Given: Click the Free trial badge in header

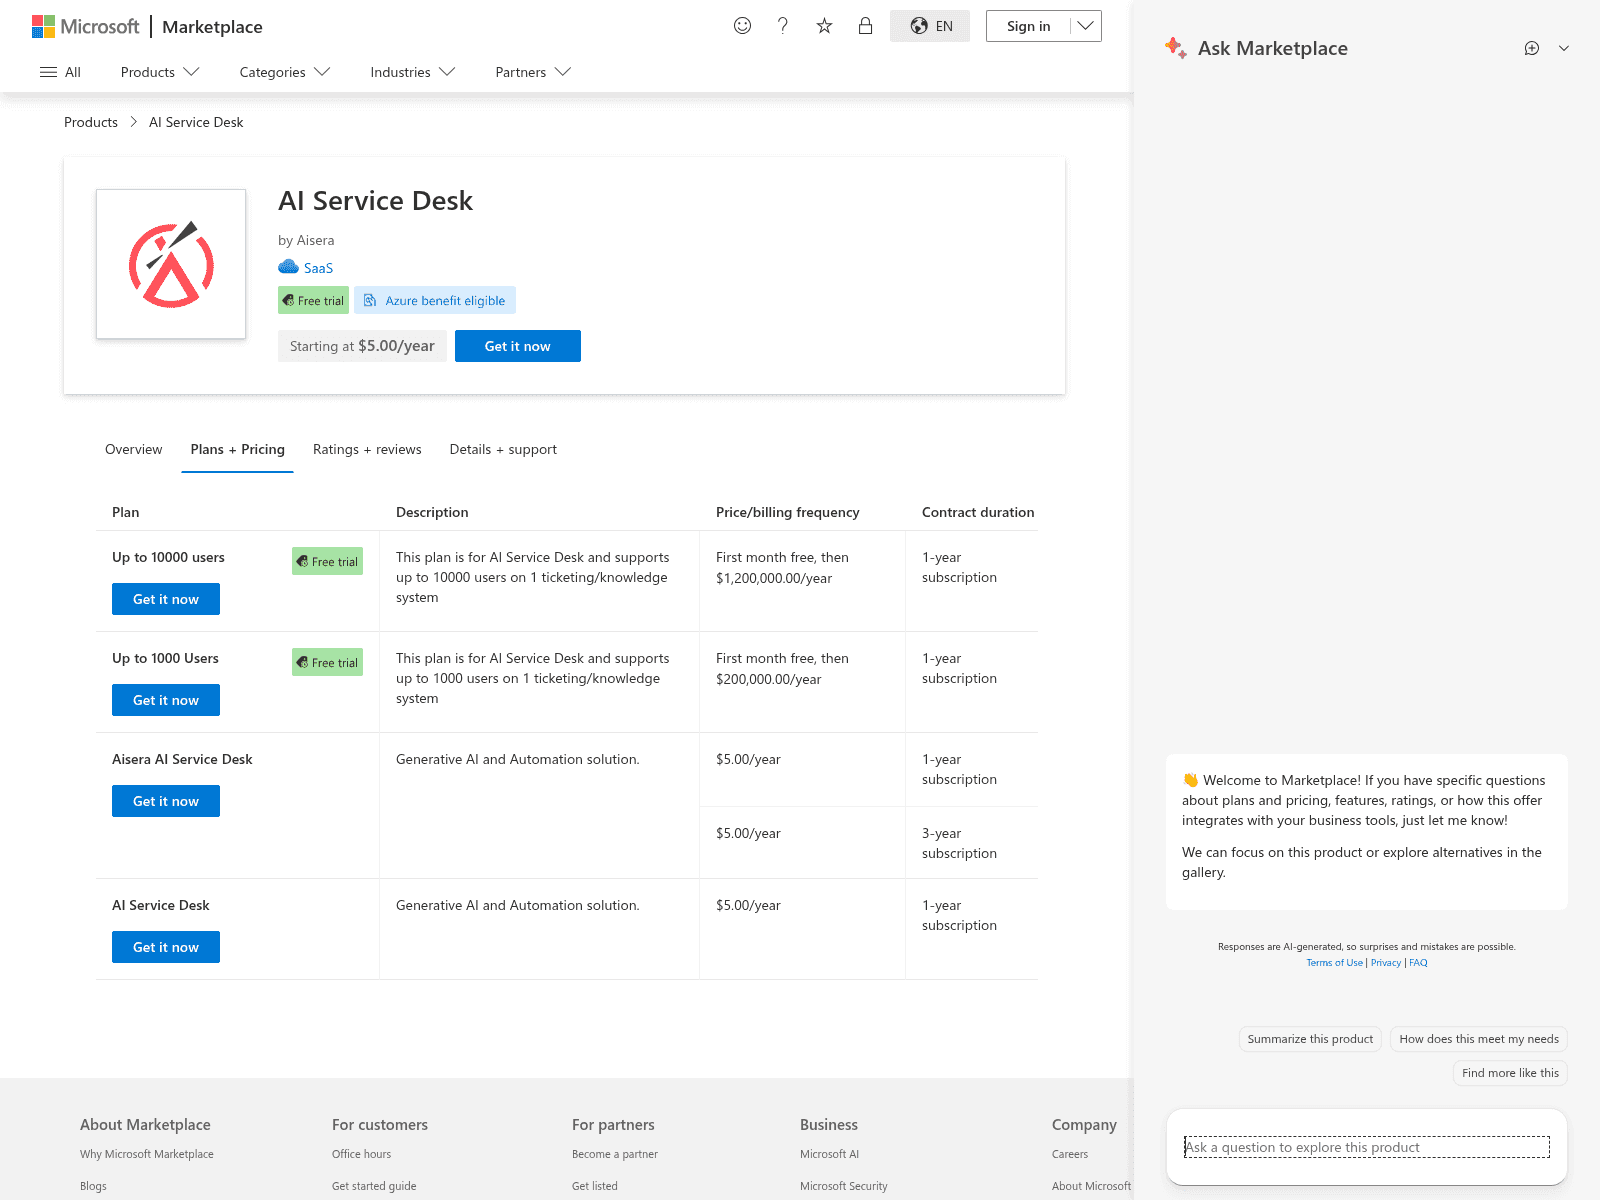Looking at the screenshot, I should click(x=313, y=300).
